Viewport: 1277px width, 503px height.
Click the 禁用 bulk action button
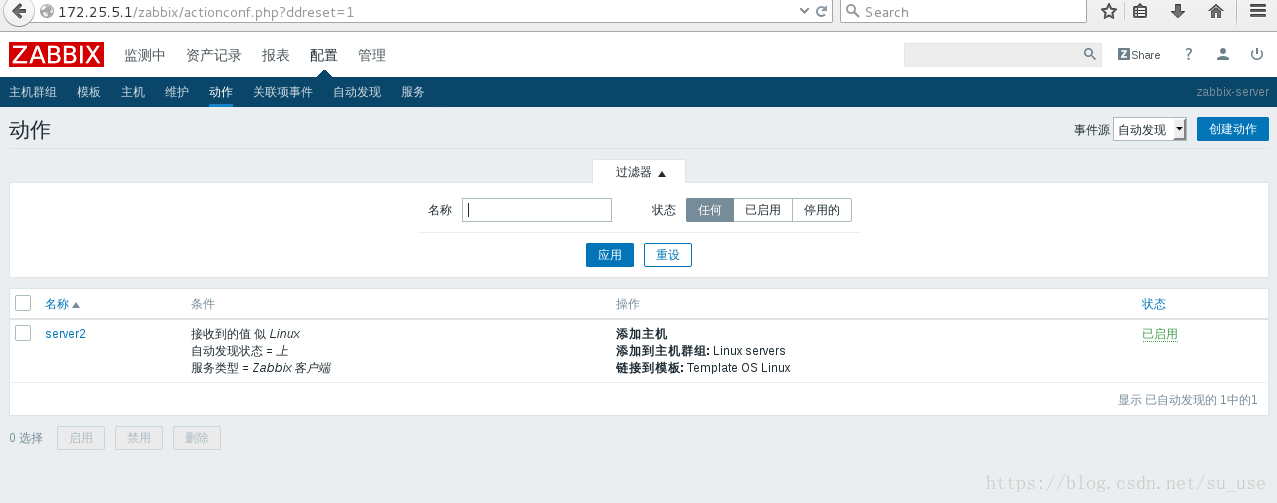point(139,438)
